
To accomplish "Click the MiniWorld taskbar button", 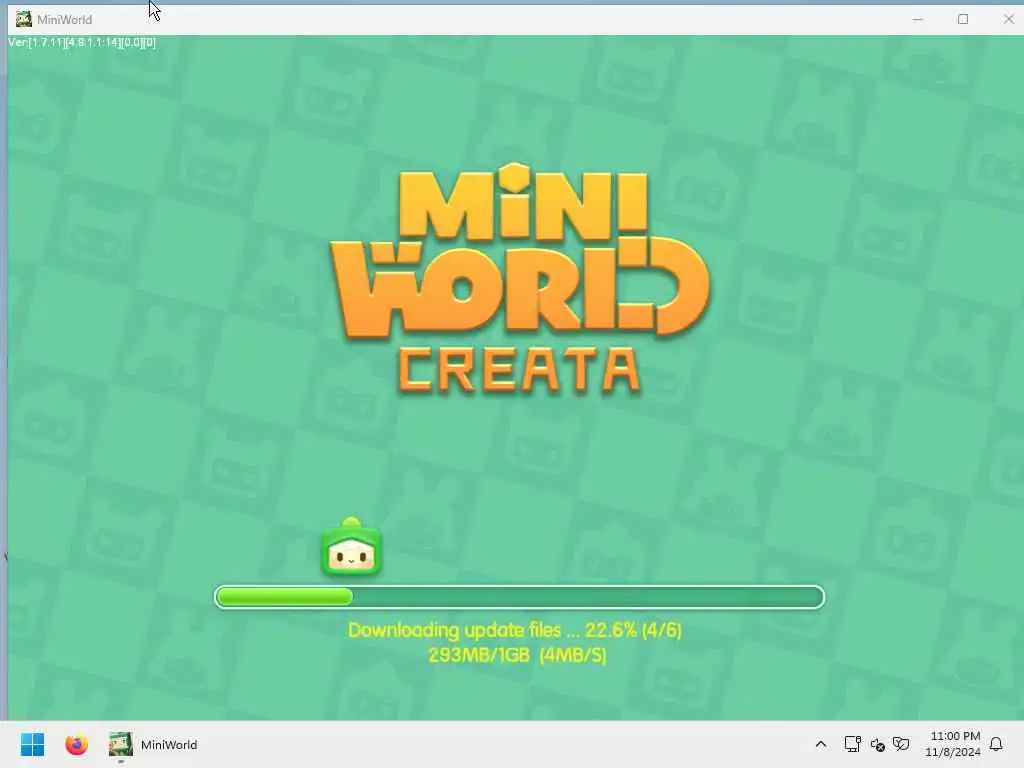I will (153, 744).
